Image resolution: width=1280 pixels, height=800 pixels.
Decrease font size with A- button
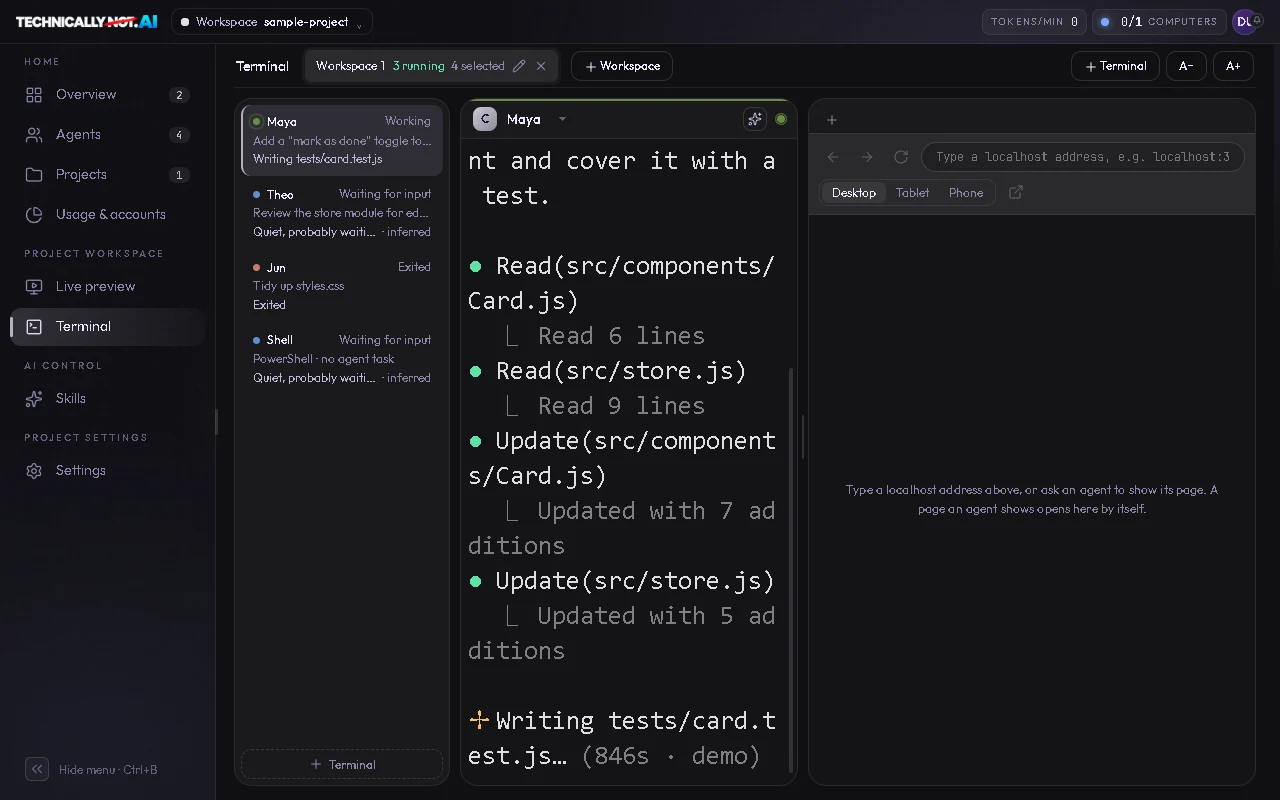(x=1186, y=66)
